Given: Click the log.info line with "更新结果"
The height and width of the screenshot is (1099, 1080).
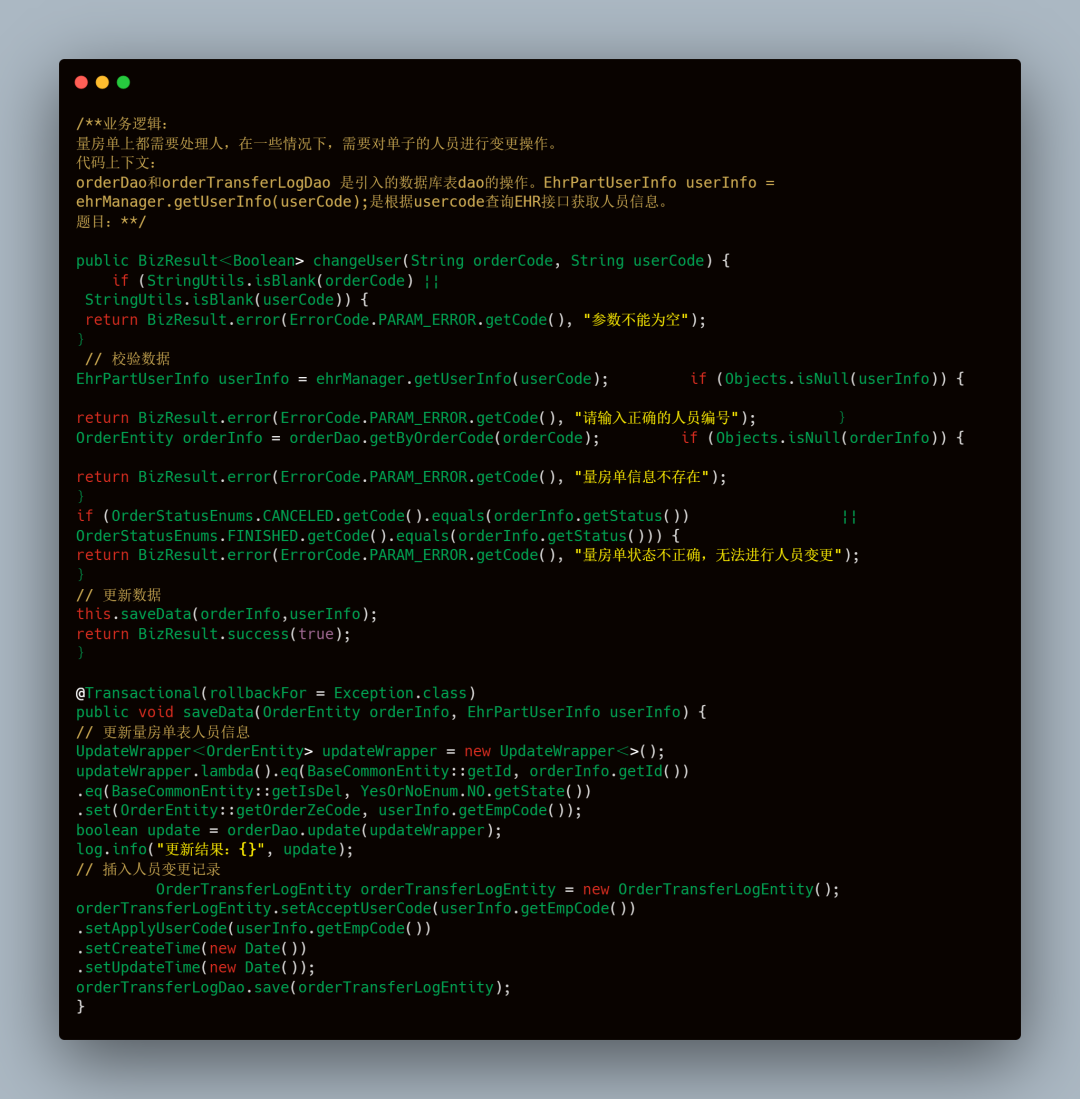Looking at the screenshot, I should (214, 849).
